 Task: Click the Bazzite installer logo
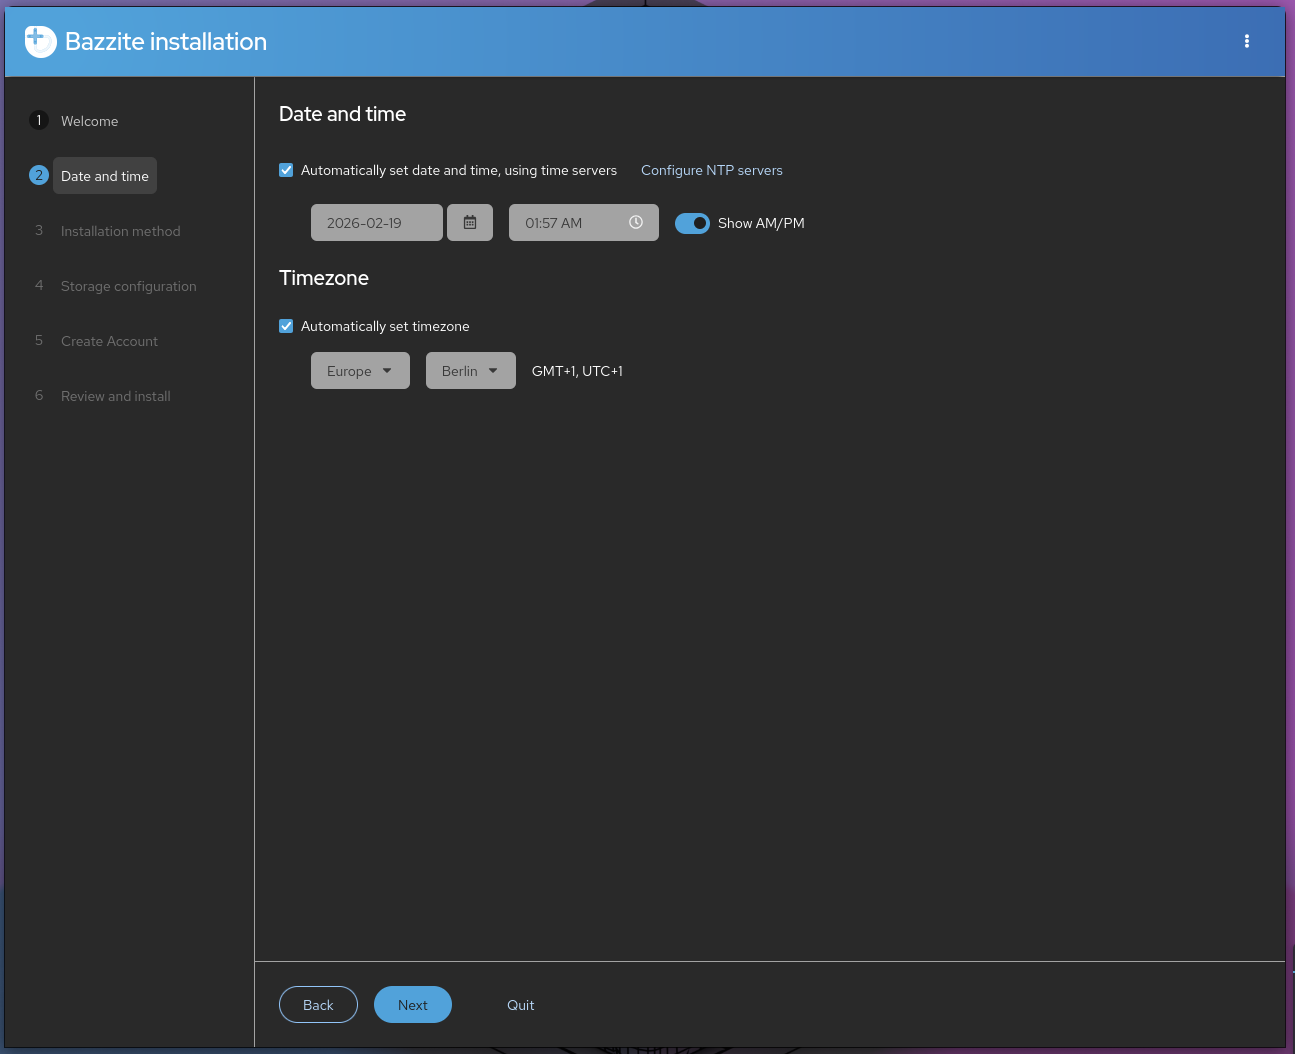click(x=40, y=41)
